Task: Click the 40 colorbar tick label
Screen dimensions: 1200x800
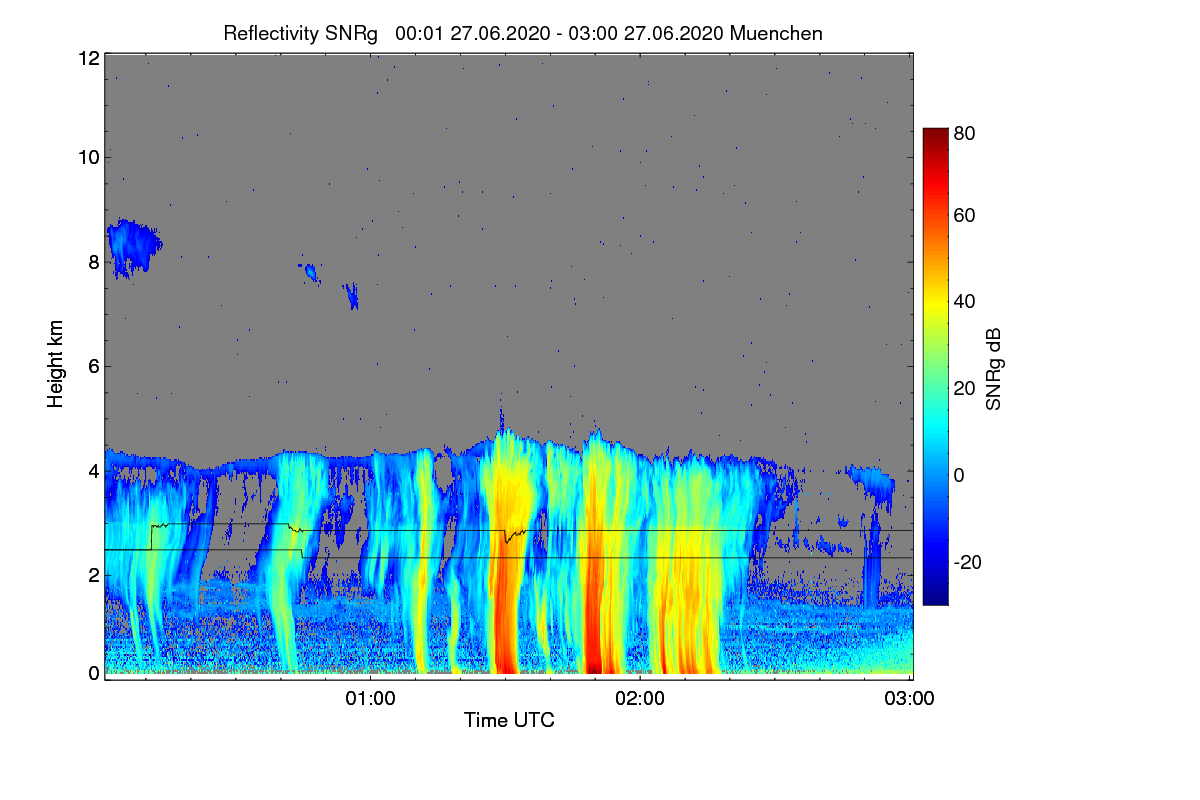Action: pyautogui.click(x=965, y=302)
